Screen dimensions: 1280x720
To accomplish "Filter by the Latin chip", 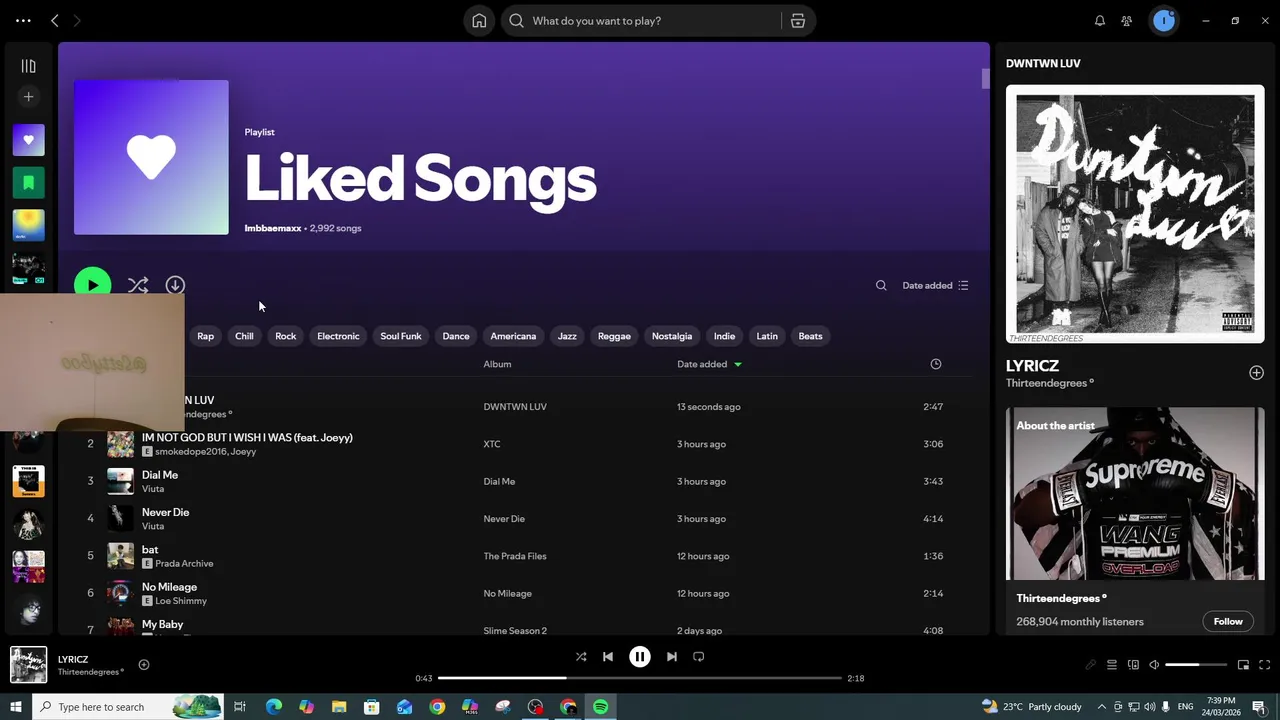I will [767, 336].
